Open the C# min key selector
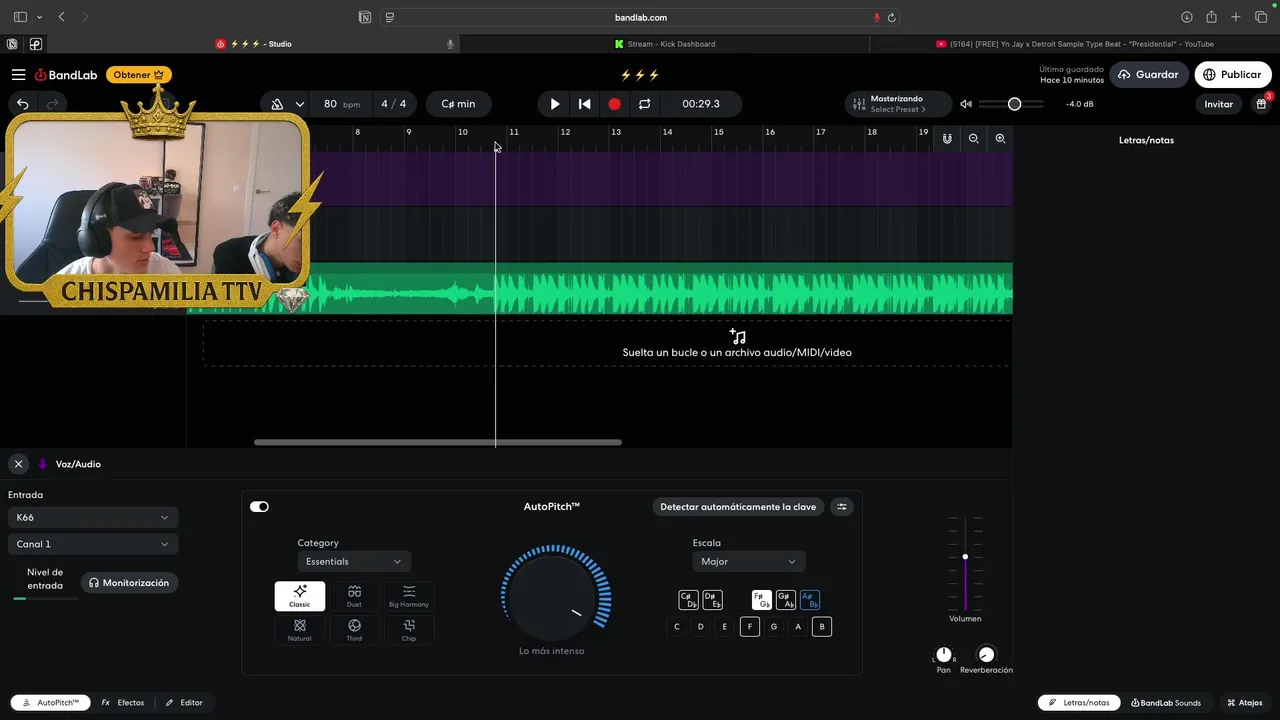The height and width of the screenshot is (720, 1280). pos(458,104)
